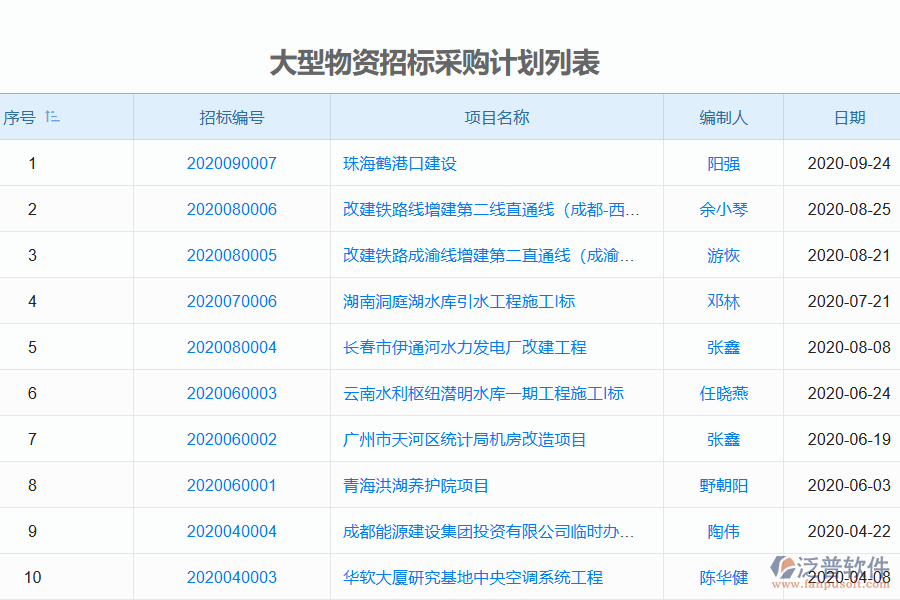Open bid number 2020090007

point(231,163)
